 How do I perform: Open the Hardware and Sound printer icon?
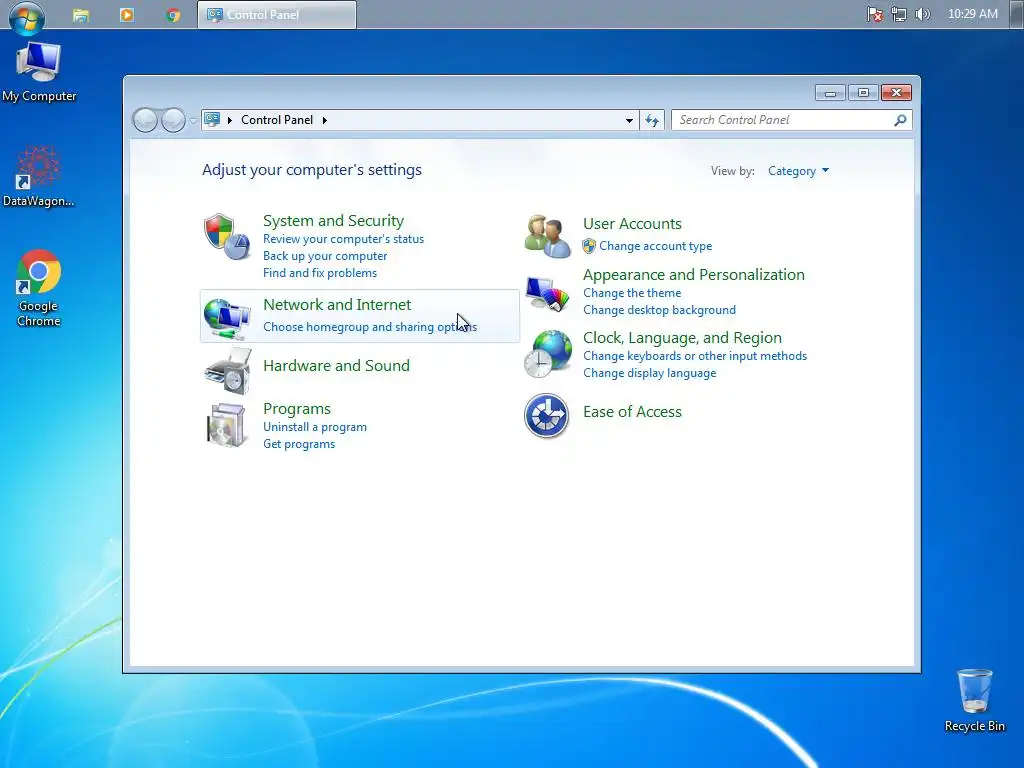pos(227,371)
